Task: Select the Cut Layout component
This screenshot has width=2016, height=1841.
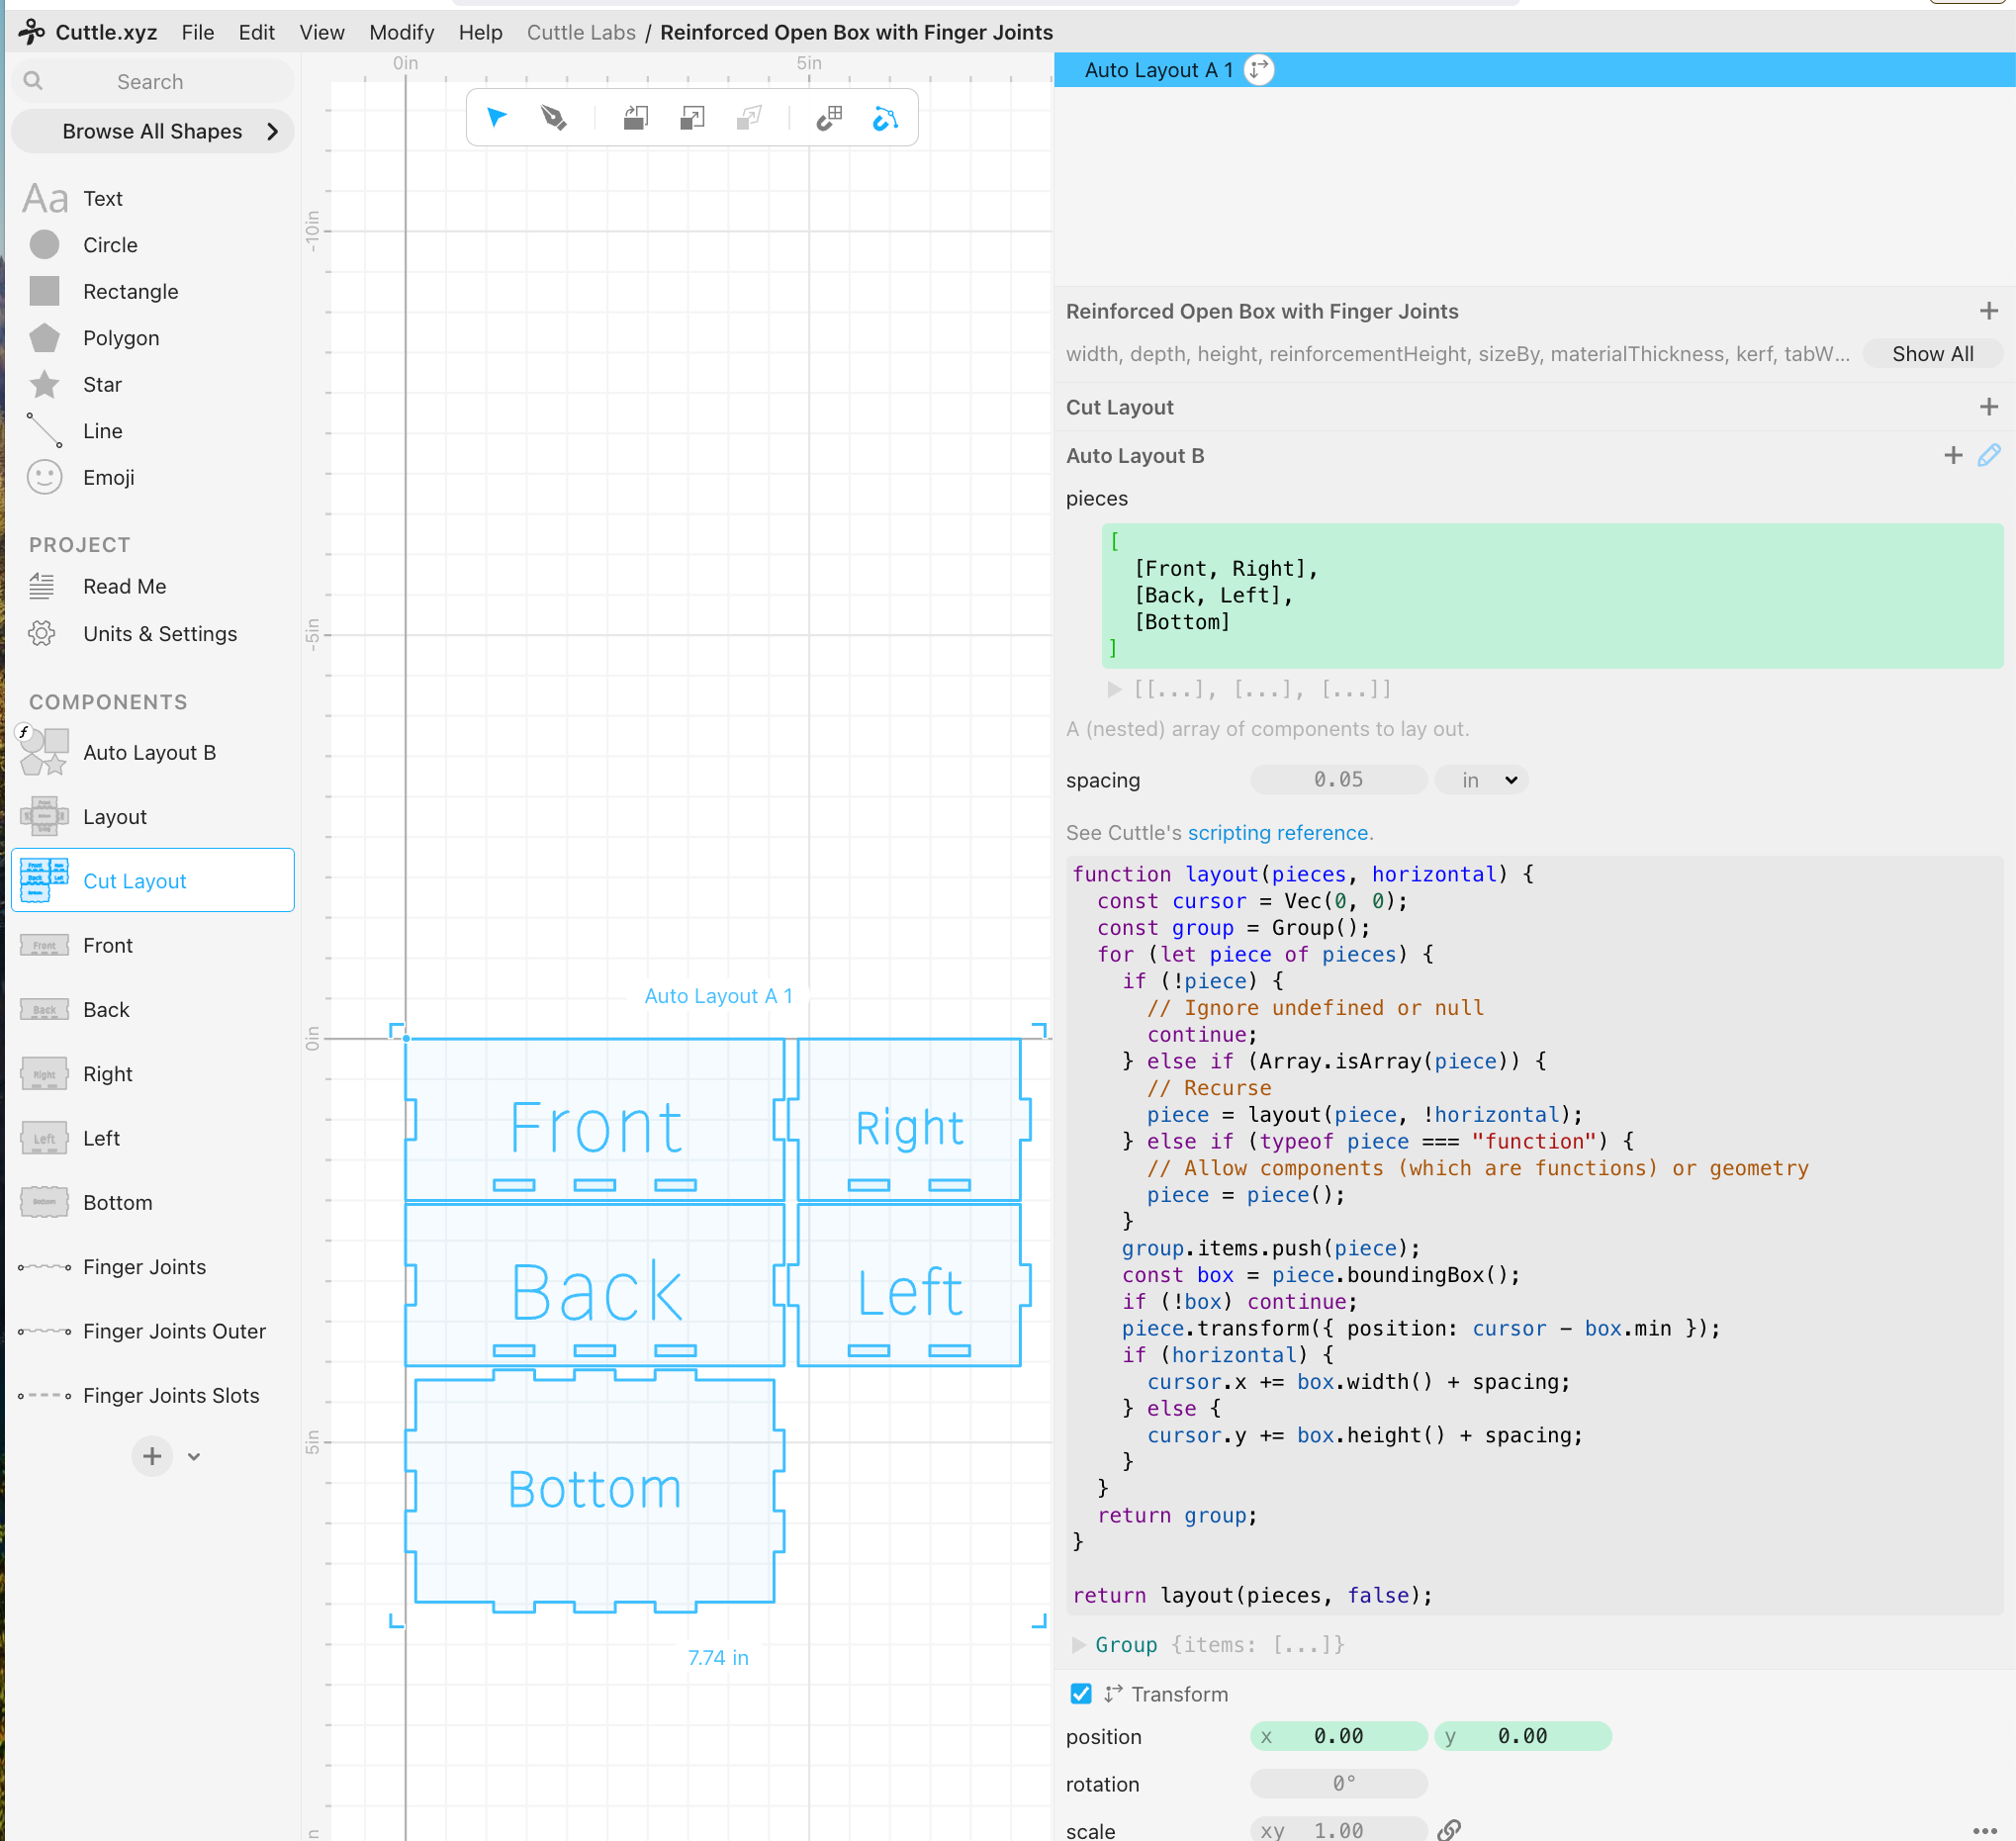Action: (x=152, y=881)
